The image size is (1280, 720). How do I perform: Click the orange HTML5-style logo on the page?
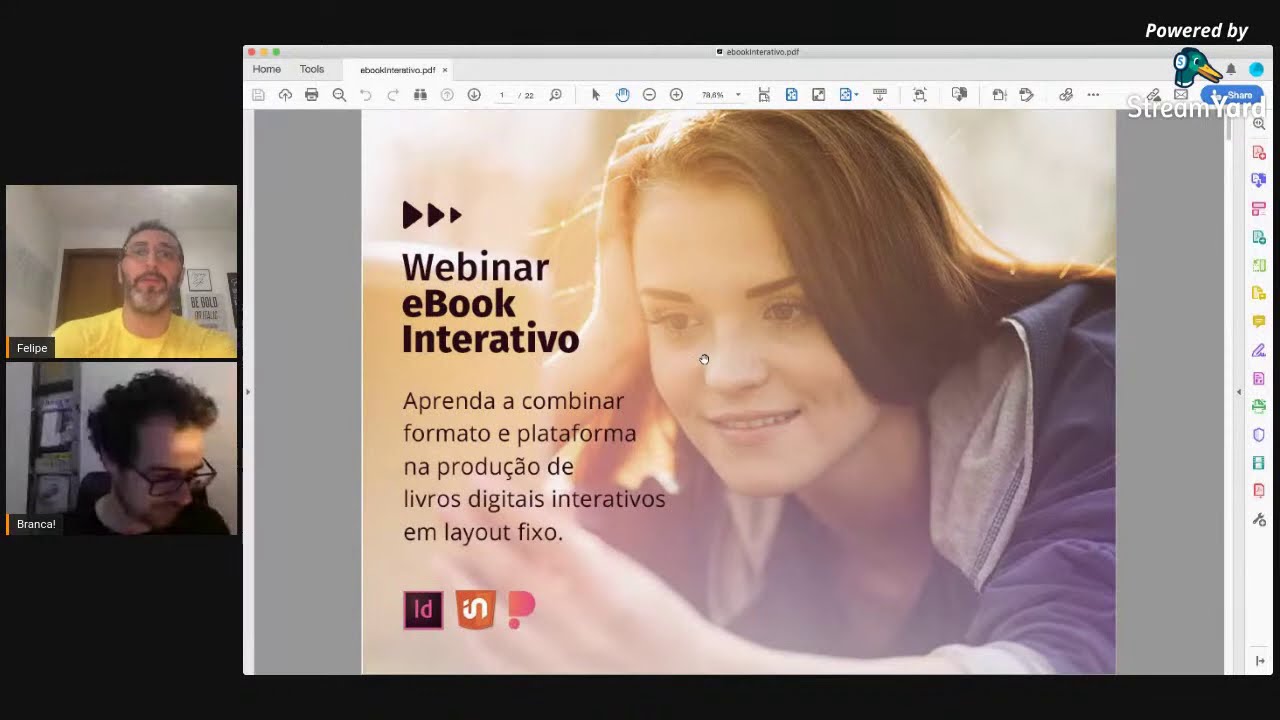tap(475, 609)
